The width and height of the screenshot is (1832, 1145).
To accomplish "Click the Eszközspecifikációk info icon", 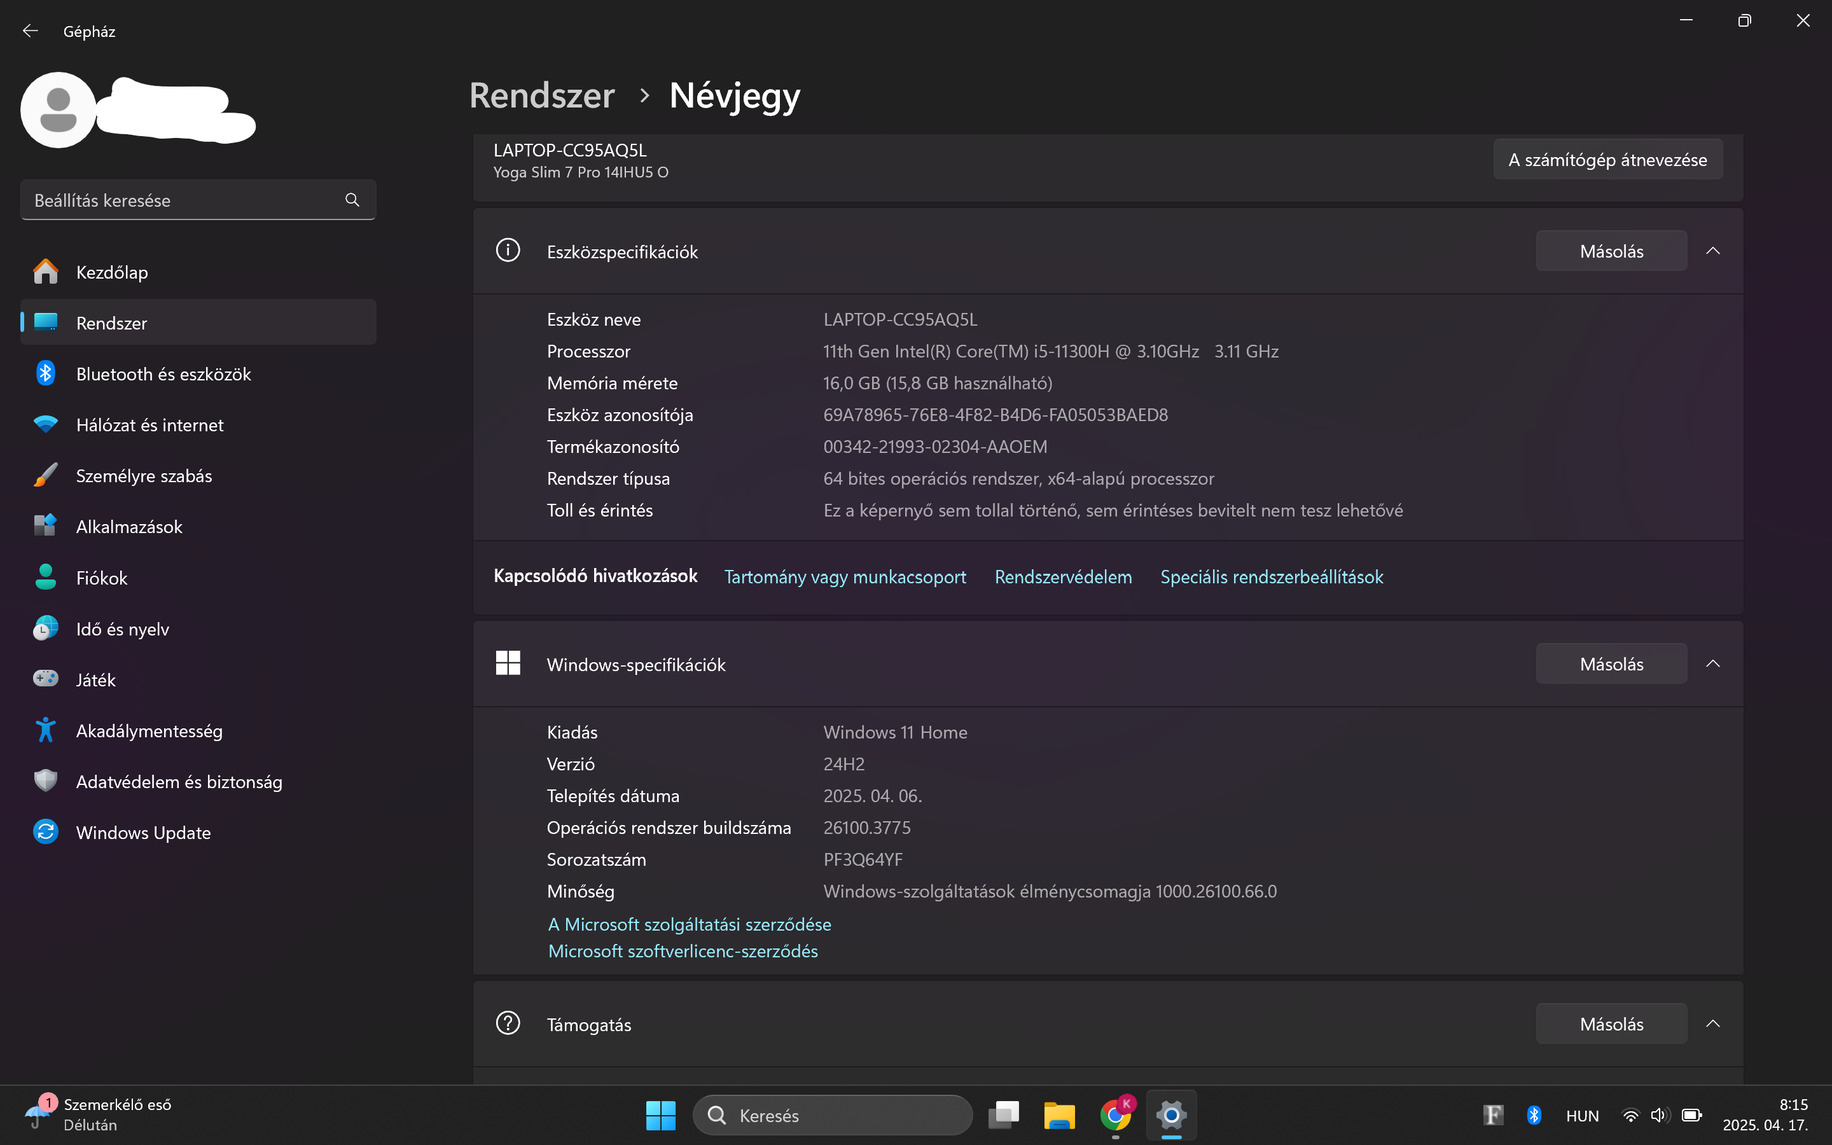I will pos(508,250).
